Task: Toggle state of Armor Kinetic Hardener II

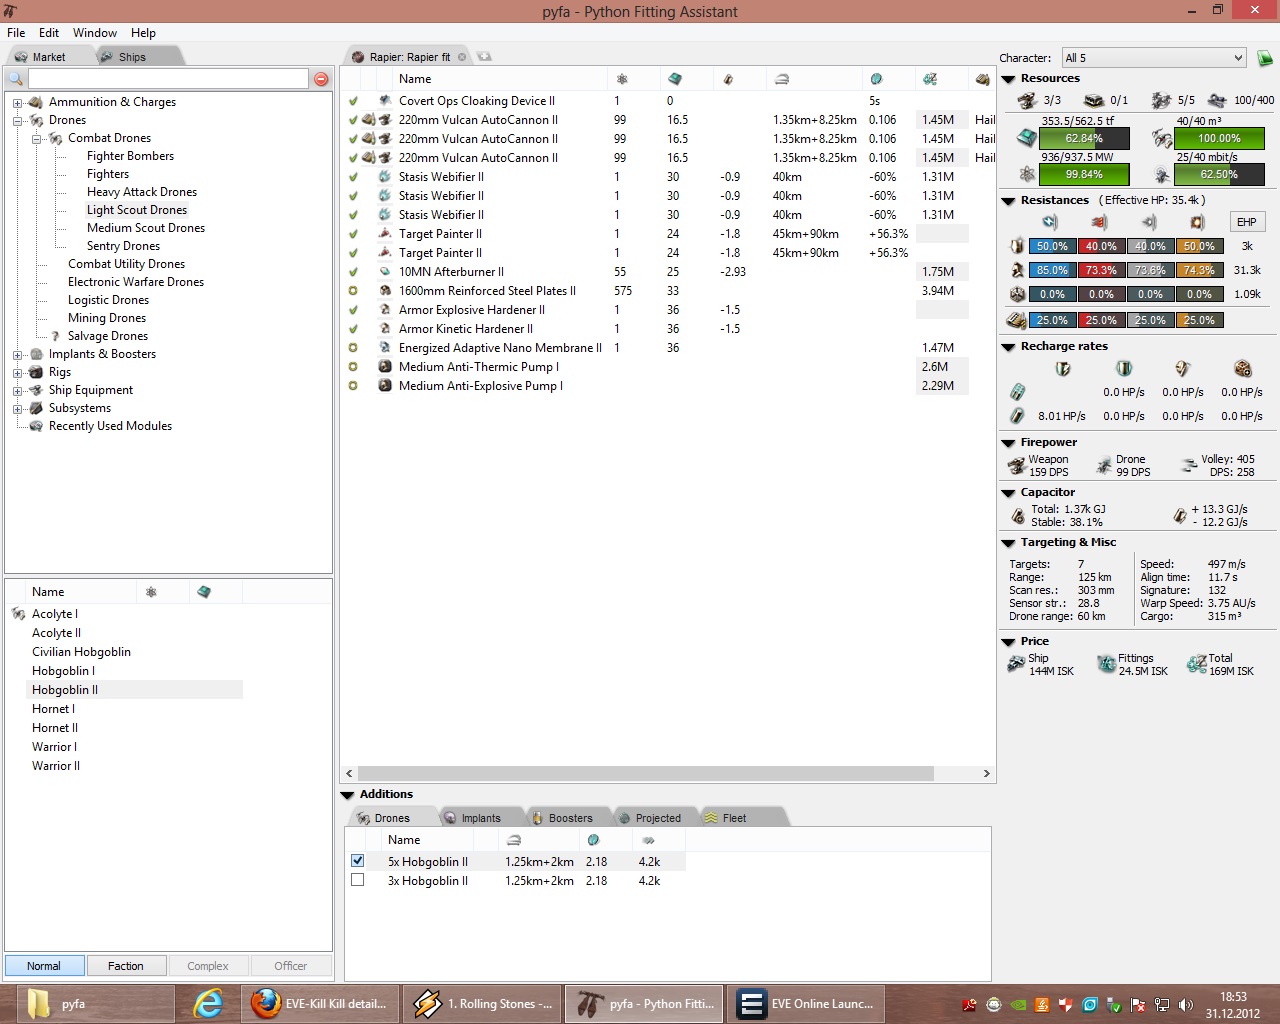Action: point(353,329)
